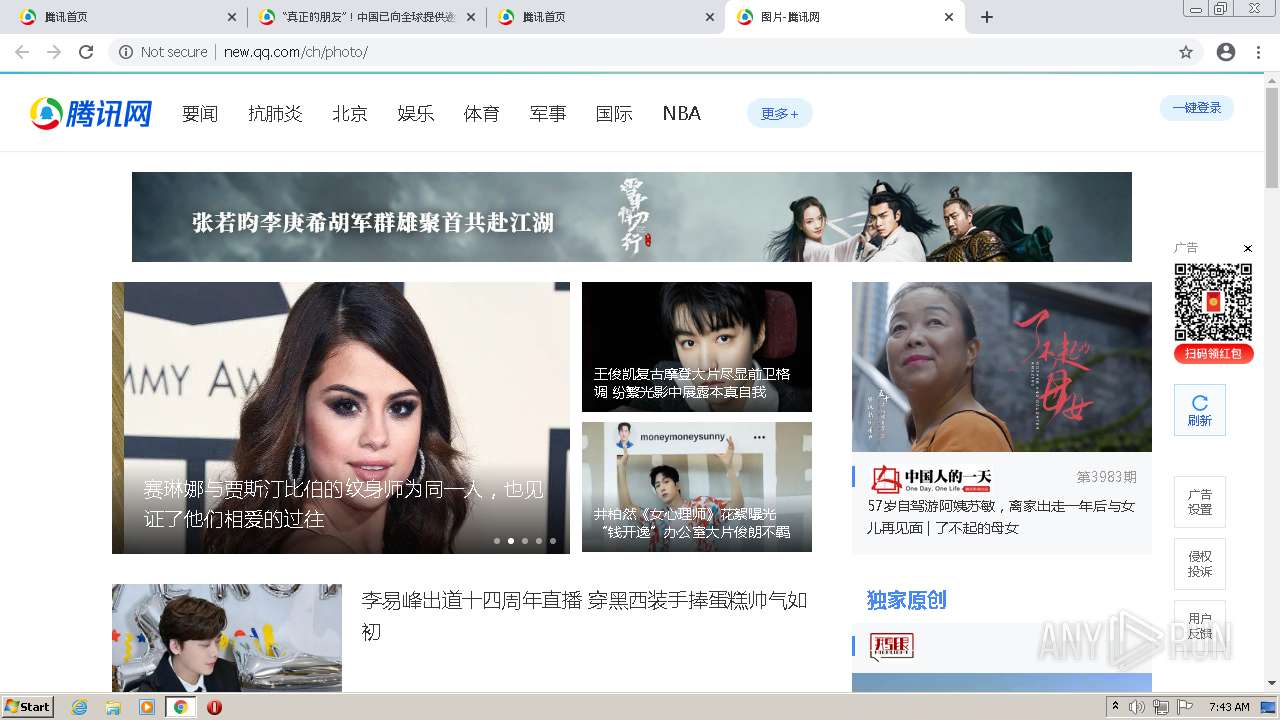Open the 李易峰 article thumbnail

click(227, 638)
